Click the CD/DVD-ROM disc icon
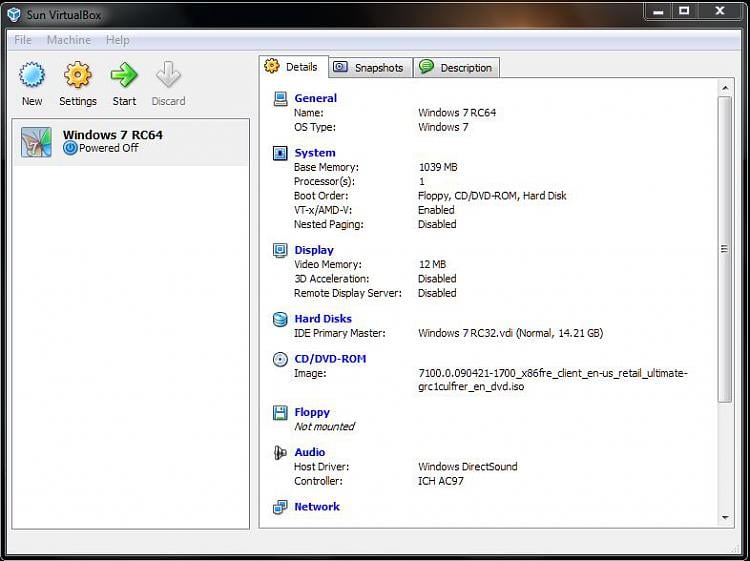This screenshot has height=561, width=750. tap(280, 359)
